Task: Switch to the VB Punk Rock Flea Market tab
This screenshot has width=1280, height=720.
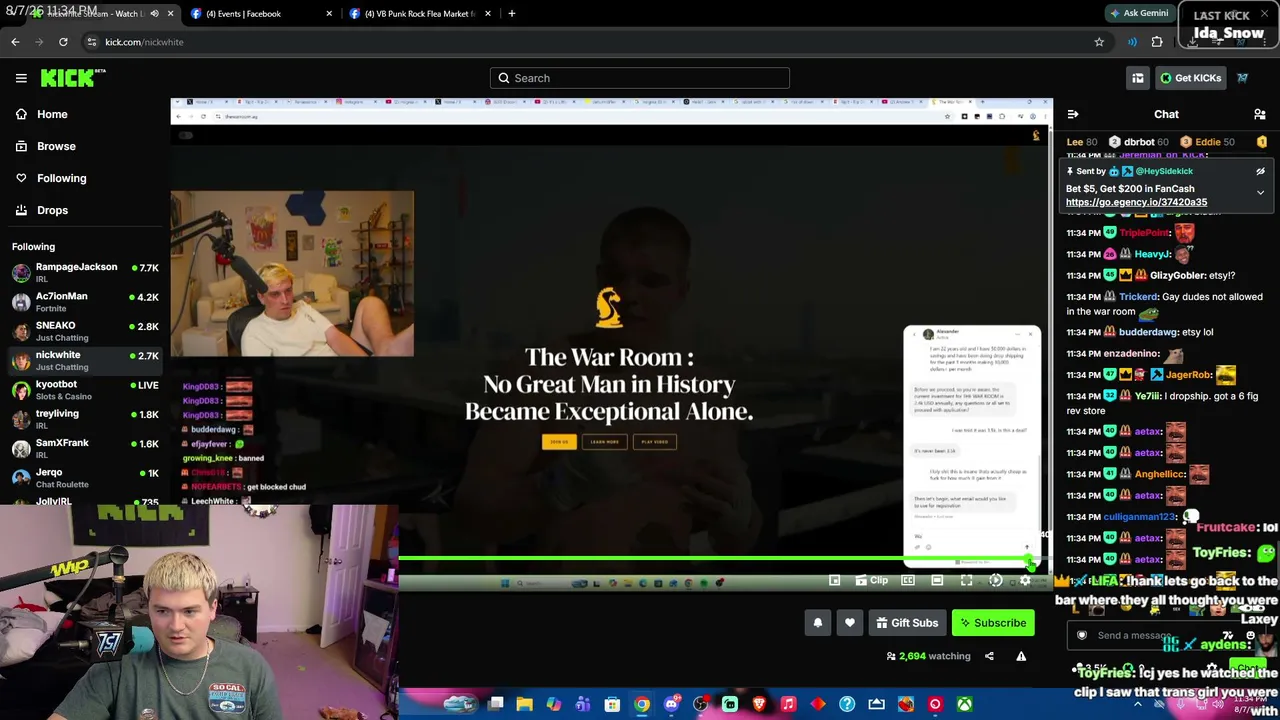Action: pos(421,14)
